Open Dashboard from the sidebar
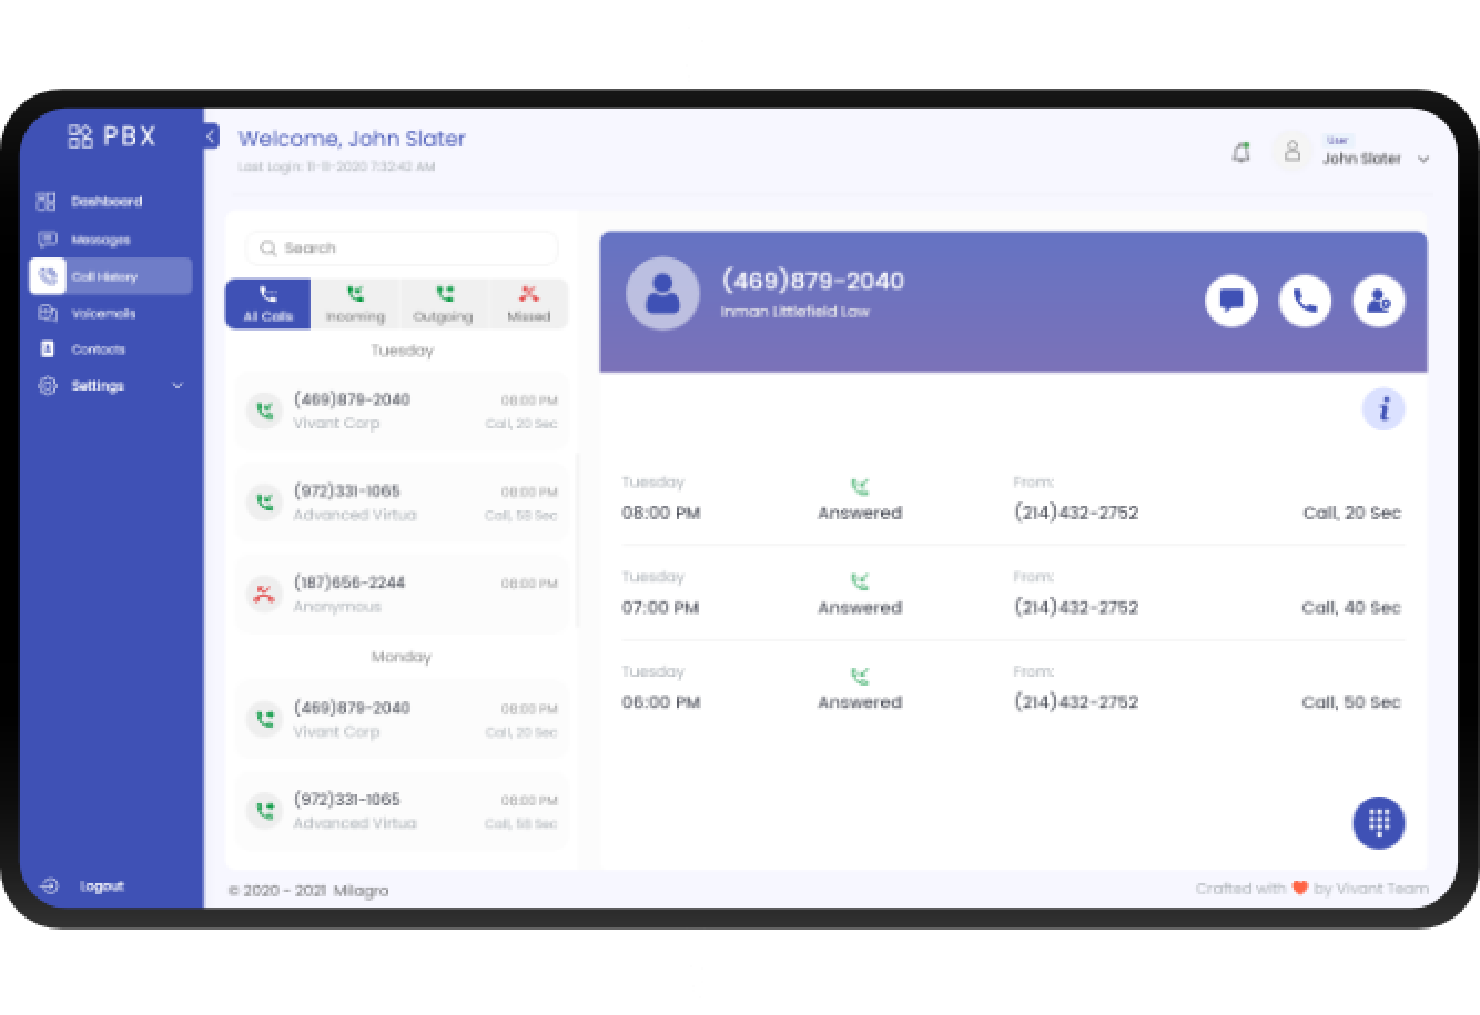The width and height of the screenshot is (1480, 1015). 106,201
